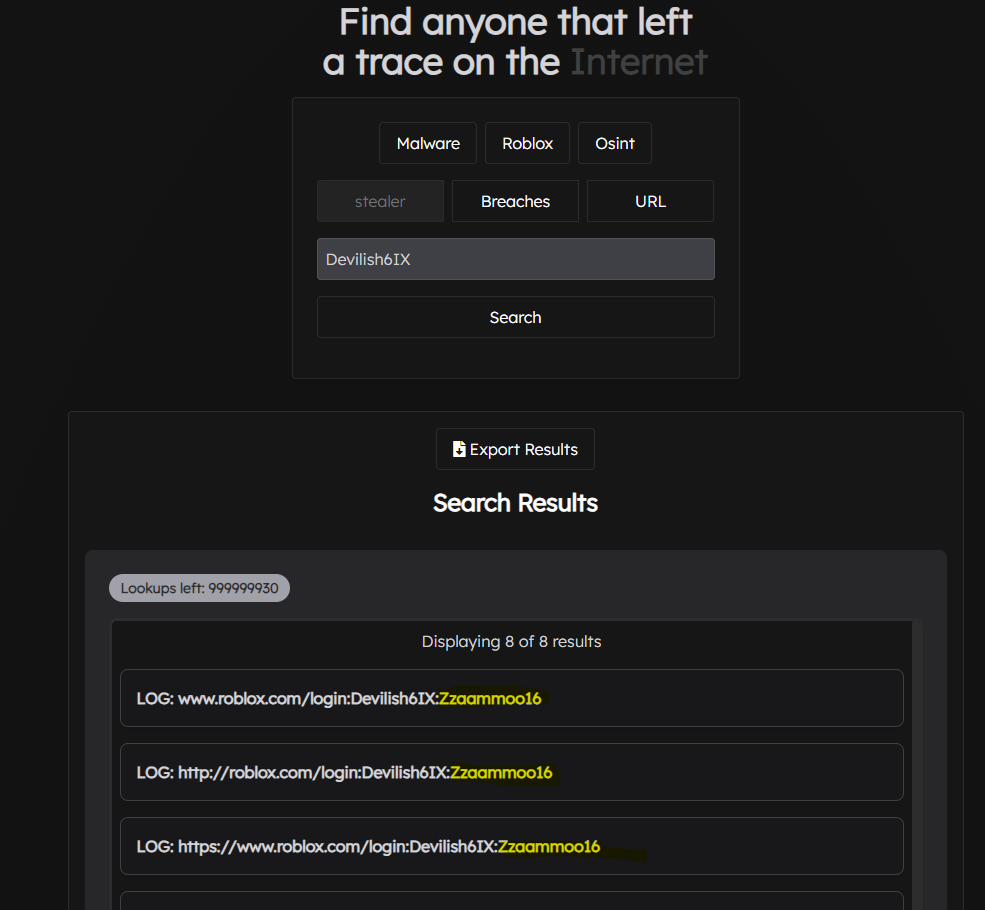Focus the Devilish6IX search input field
This screenshot has width=985, height=910.
tap(516, 259)
